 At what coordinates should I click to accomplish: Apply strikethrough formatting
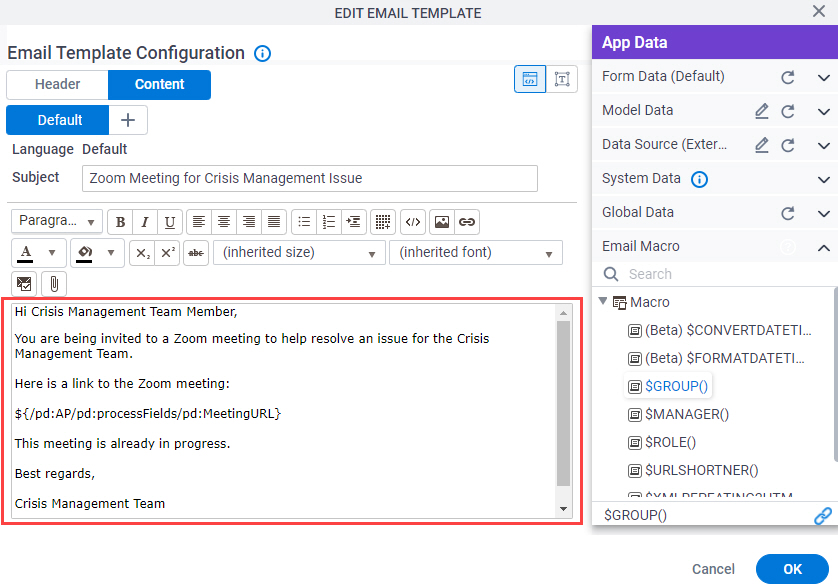click(x=196, y=253)
